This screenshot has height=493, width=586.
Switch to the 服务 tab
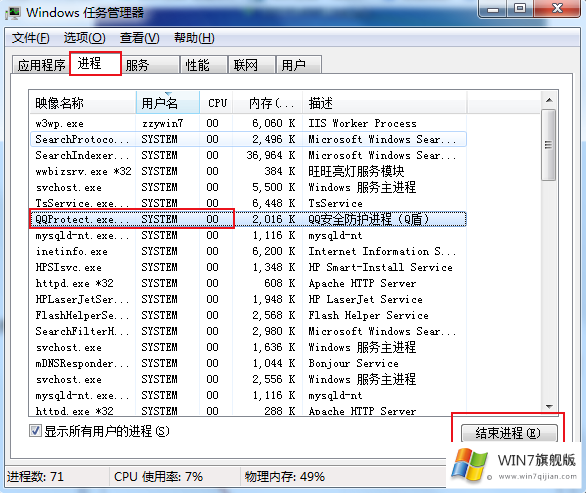pos(150,65)
